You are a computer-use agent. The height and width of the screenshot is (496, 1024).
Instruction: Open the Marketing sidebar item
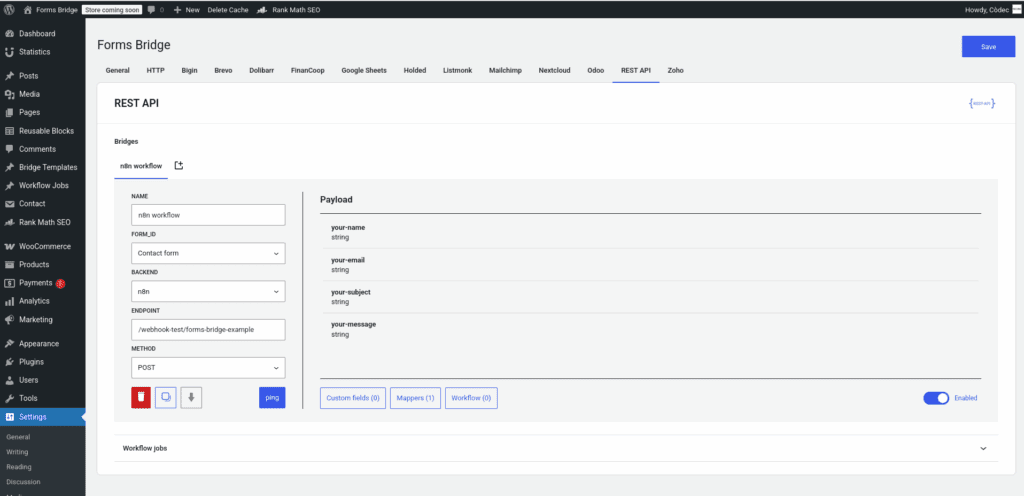tap(42, 319)
